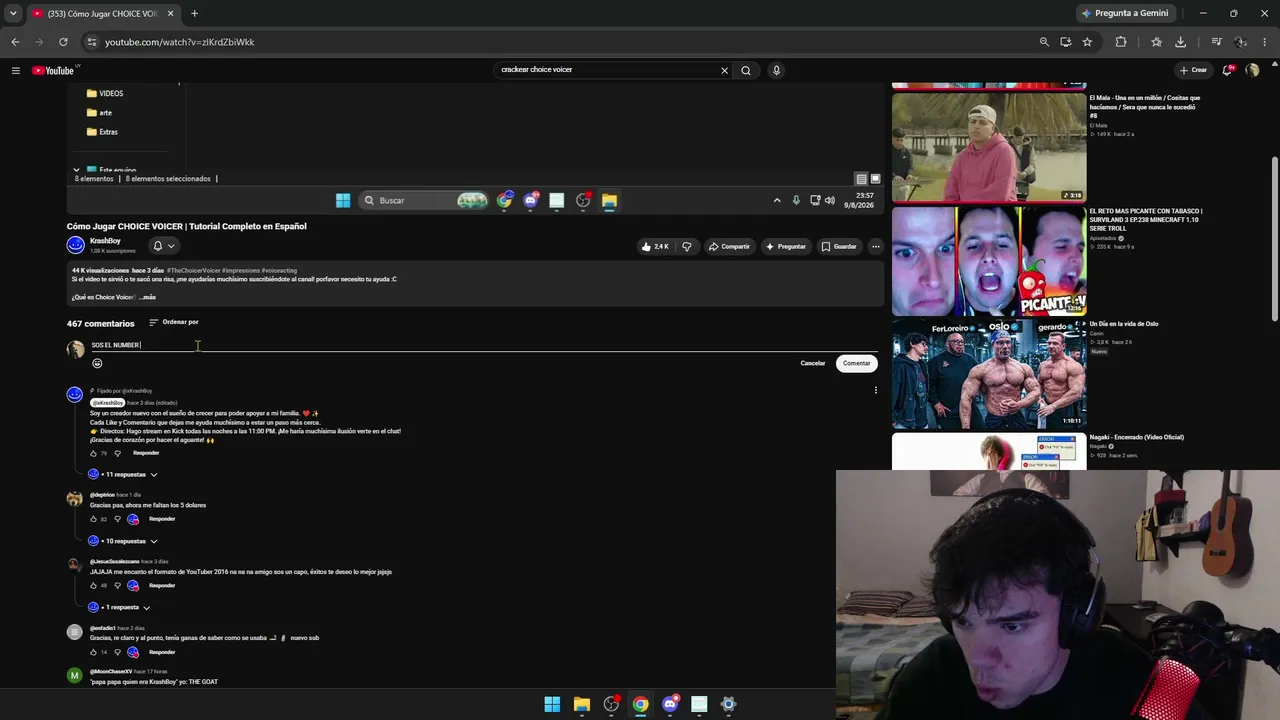Expand description with ...más
The height and width of the screenshot is (720, 1280).
pos(147,297)
